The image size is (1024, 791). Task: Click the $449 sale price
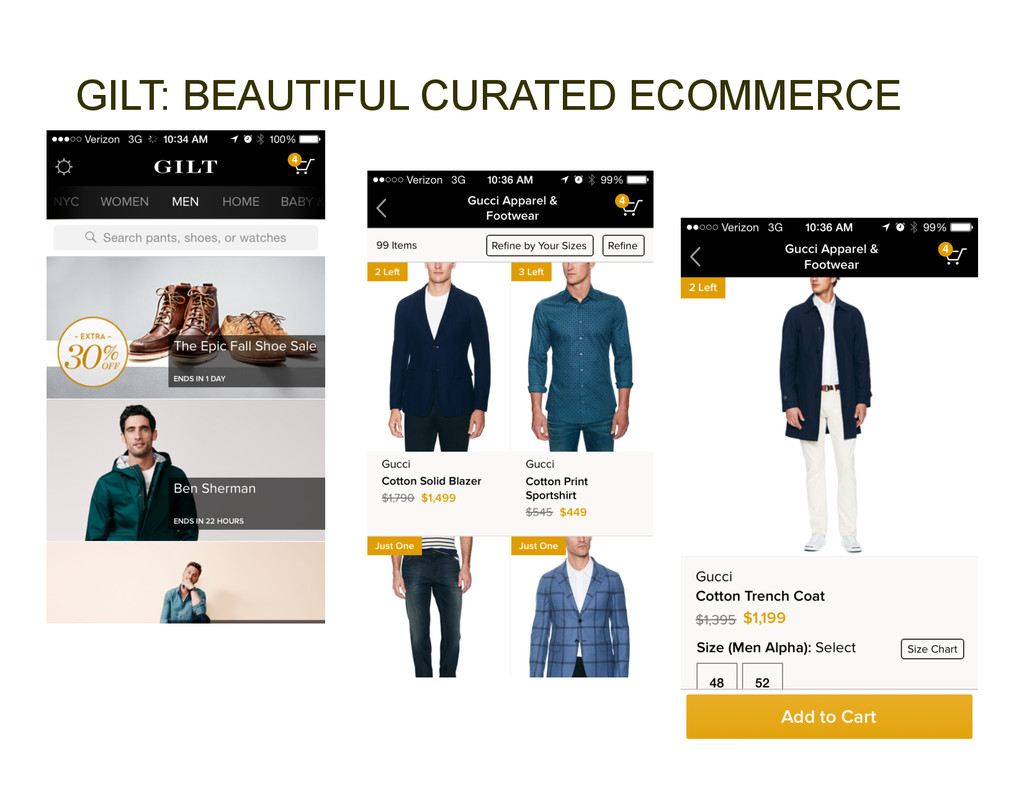(573, 512)
